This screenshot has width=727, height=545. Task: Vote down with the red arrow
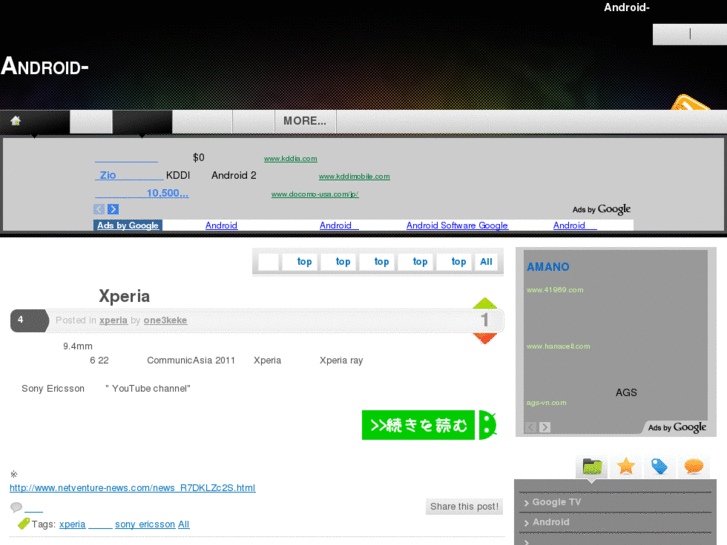(485, 339)
